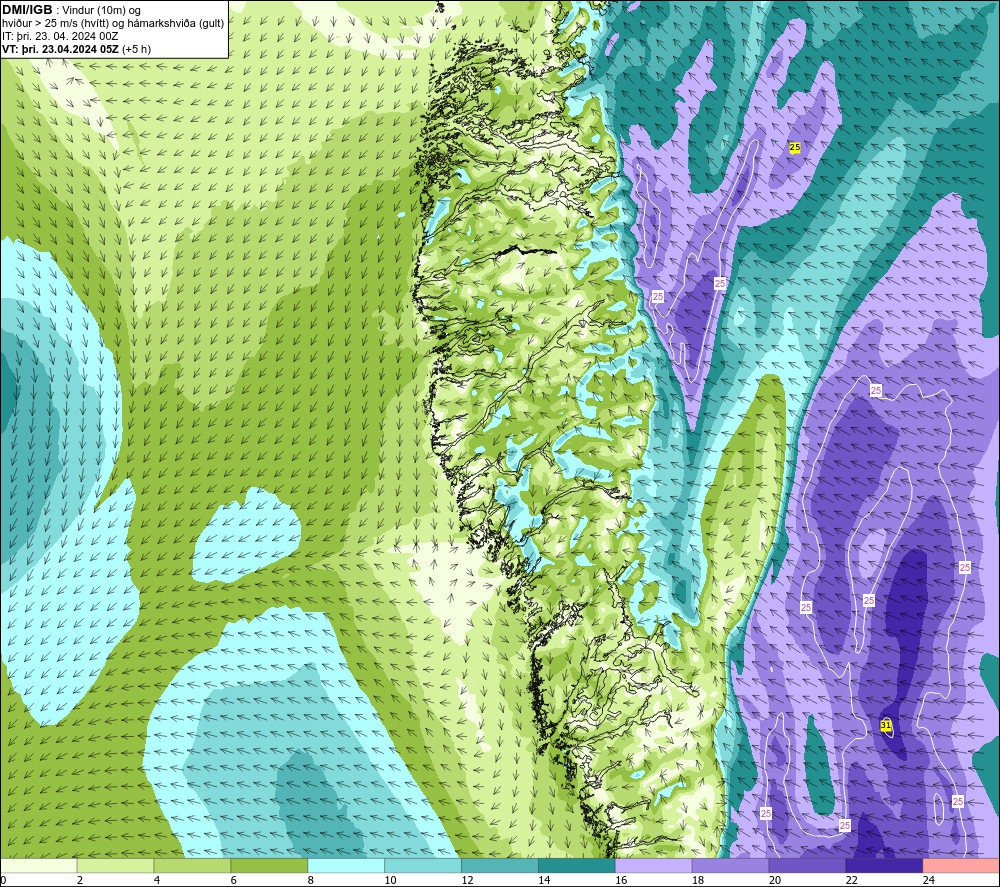The width and height of the screenshot is (1000, 887).
Task: Click the legend scale value '2'
Action: pyautogui.click(x=80, y=880)
